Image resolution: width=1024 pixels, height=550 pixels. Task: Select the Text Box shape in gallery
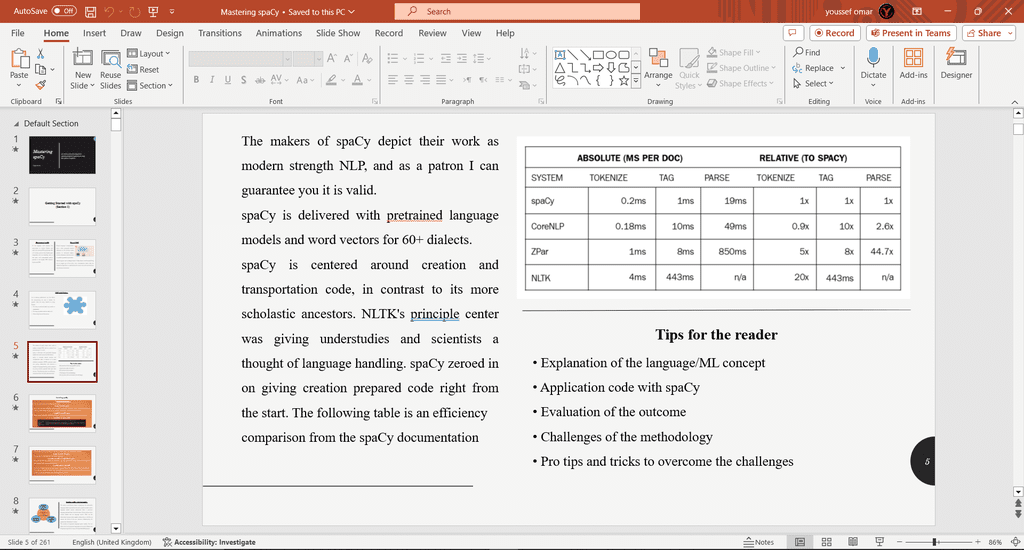coord(560,55)
